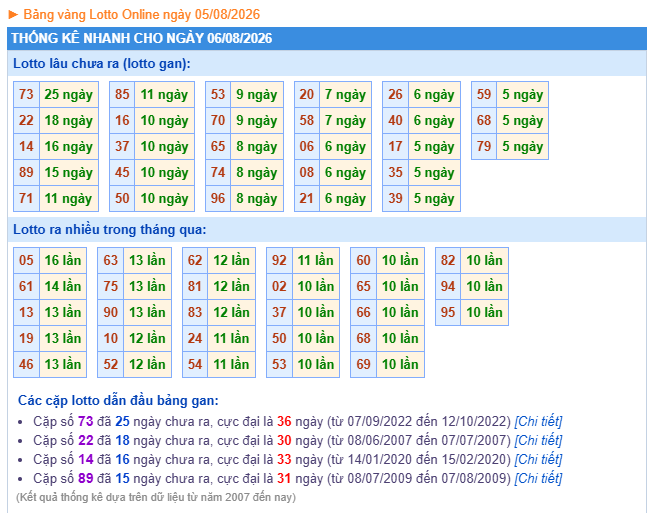653x513 pixels.
Task: Click number 75 with 13 lần
Action: tap(111, 286)
